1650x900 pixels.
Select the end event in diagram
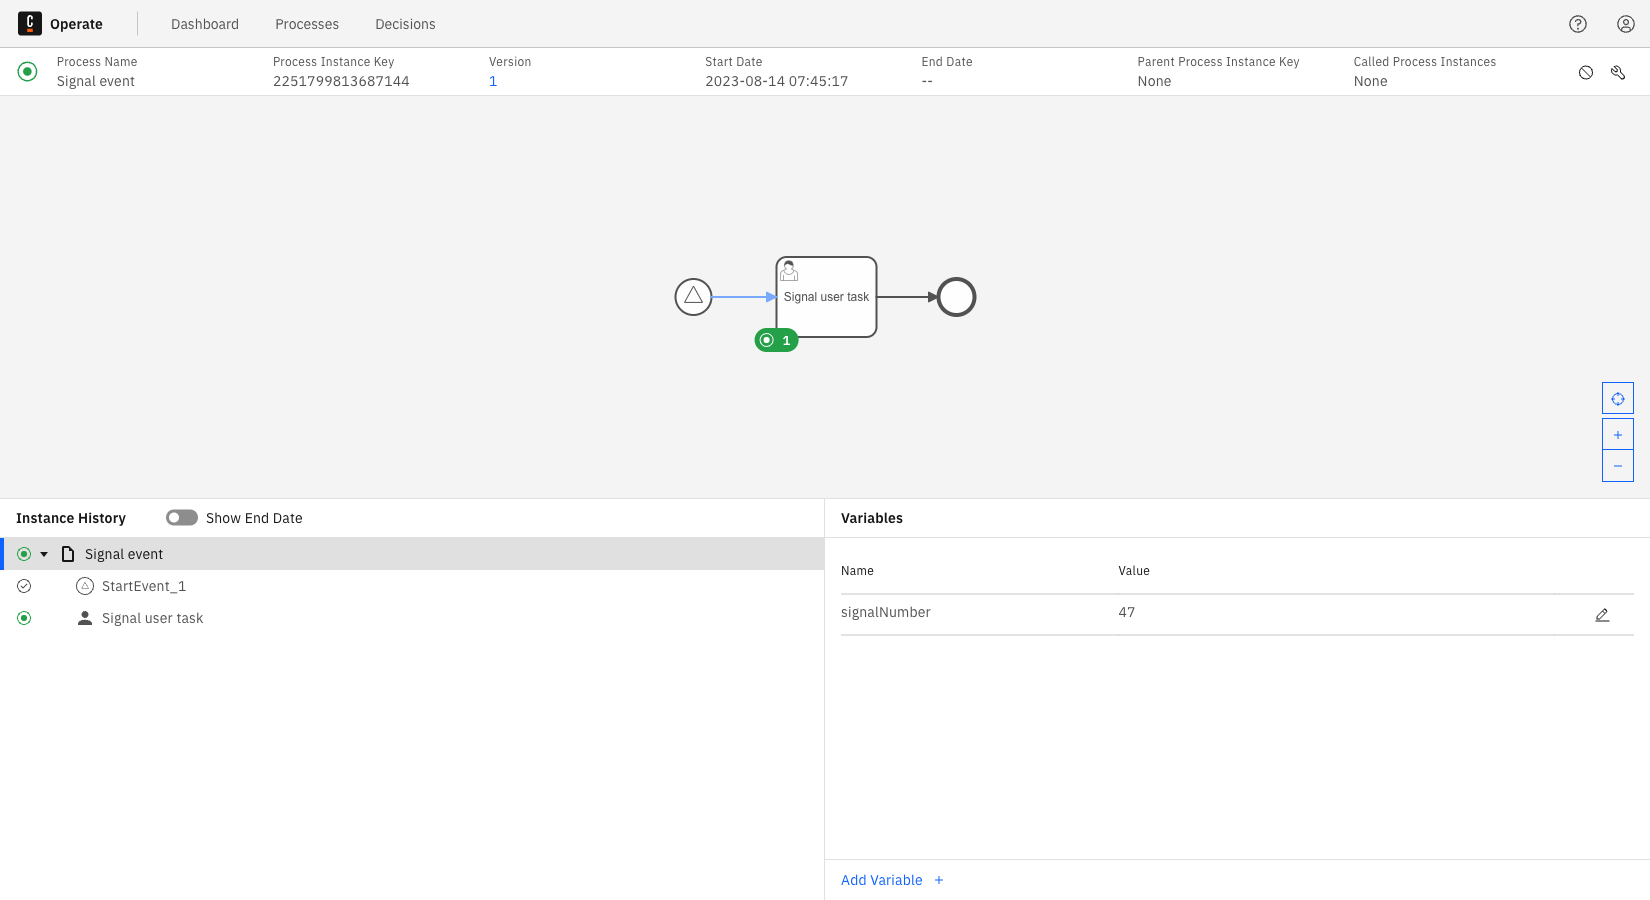pyautogui.click(x=956, y=297)
